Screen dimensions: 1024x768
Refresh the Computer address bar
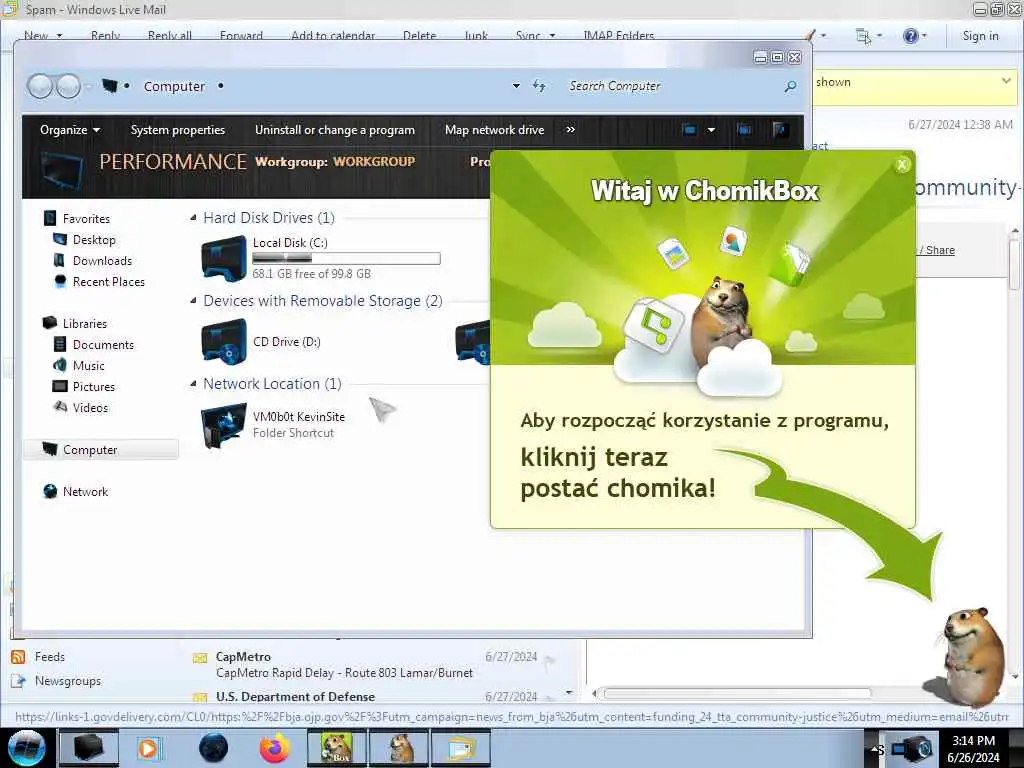pos(539,86)
